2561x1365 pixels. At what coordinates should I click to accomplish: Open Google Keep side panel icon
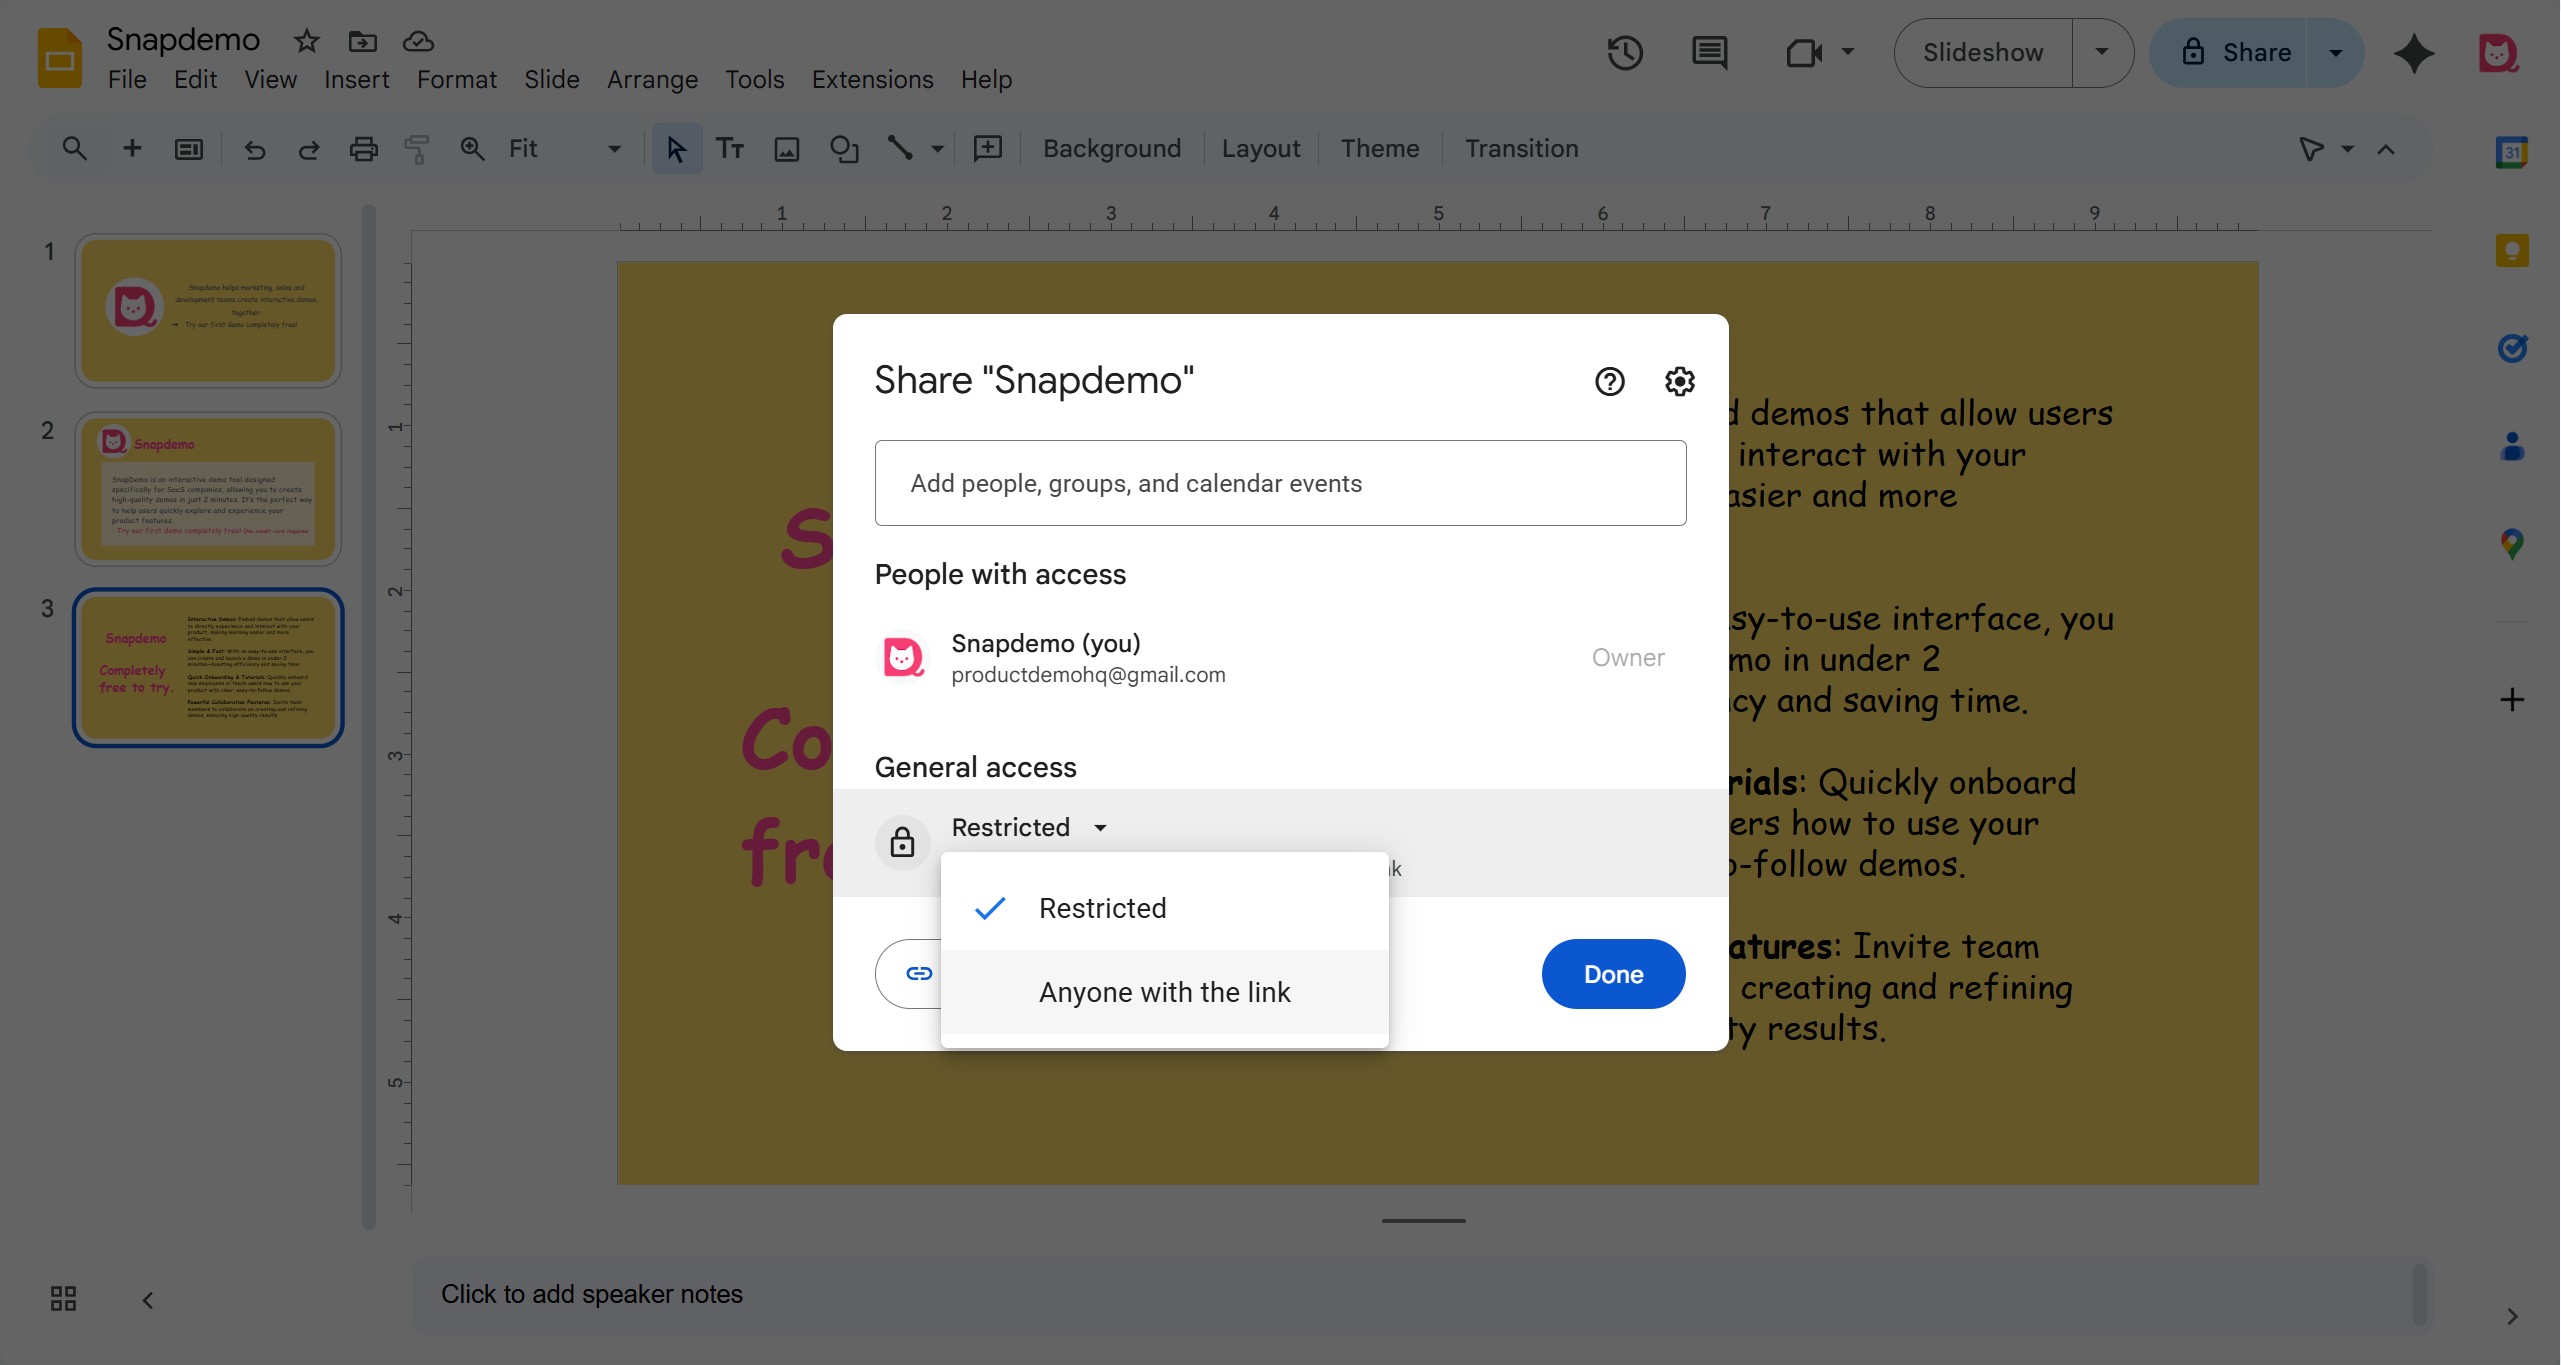click(x=2512, y=250)
